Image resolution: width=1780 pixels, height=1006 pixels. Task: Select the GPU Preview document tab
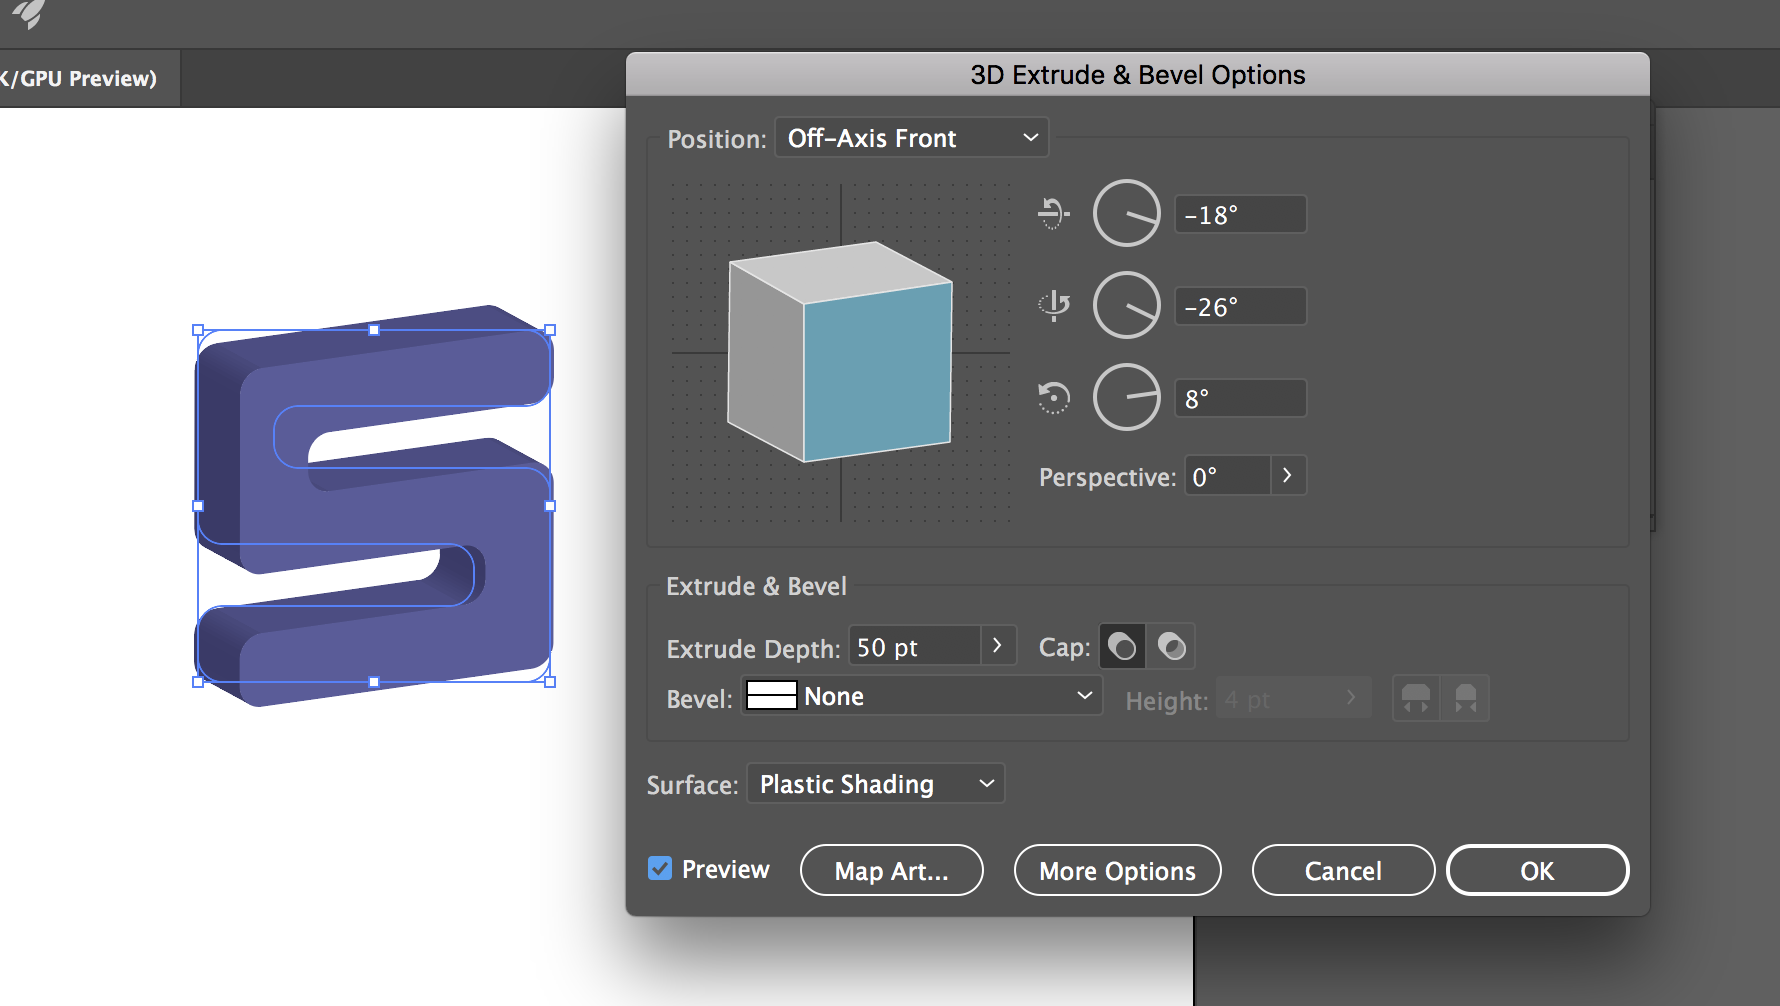[84, 78]
